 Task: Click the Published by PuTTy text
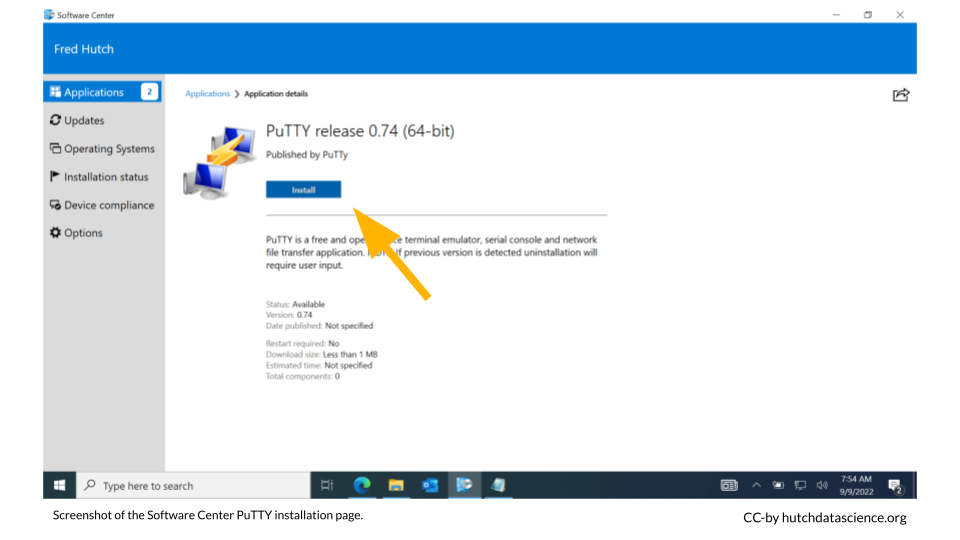307,155
